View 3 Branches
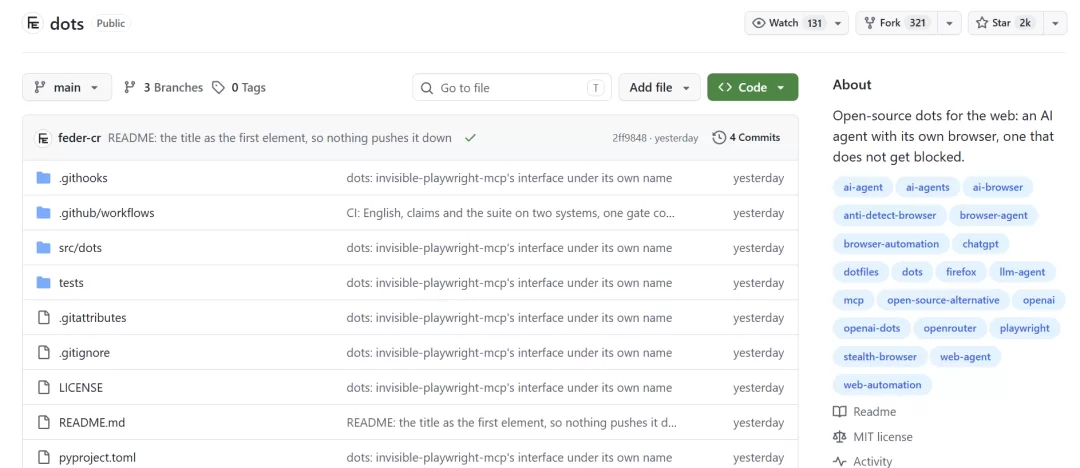This screenshot has width=1080, height=468. click(x=163, y=88)
